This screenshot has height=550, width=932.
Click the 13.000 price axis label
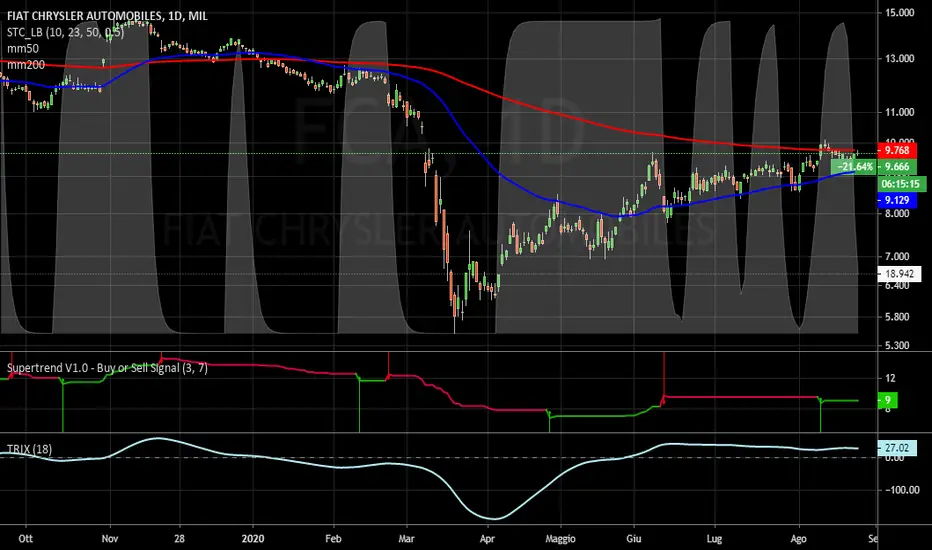(x=899, y=58)
